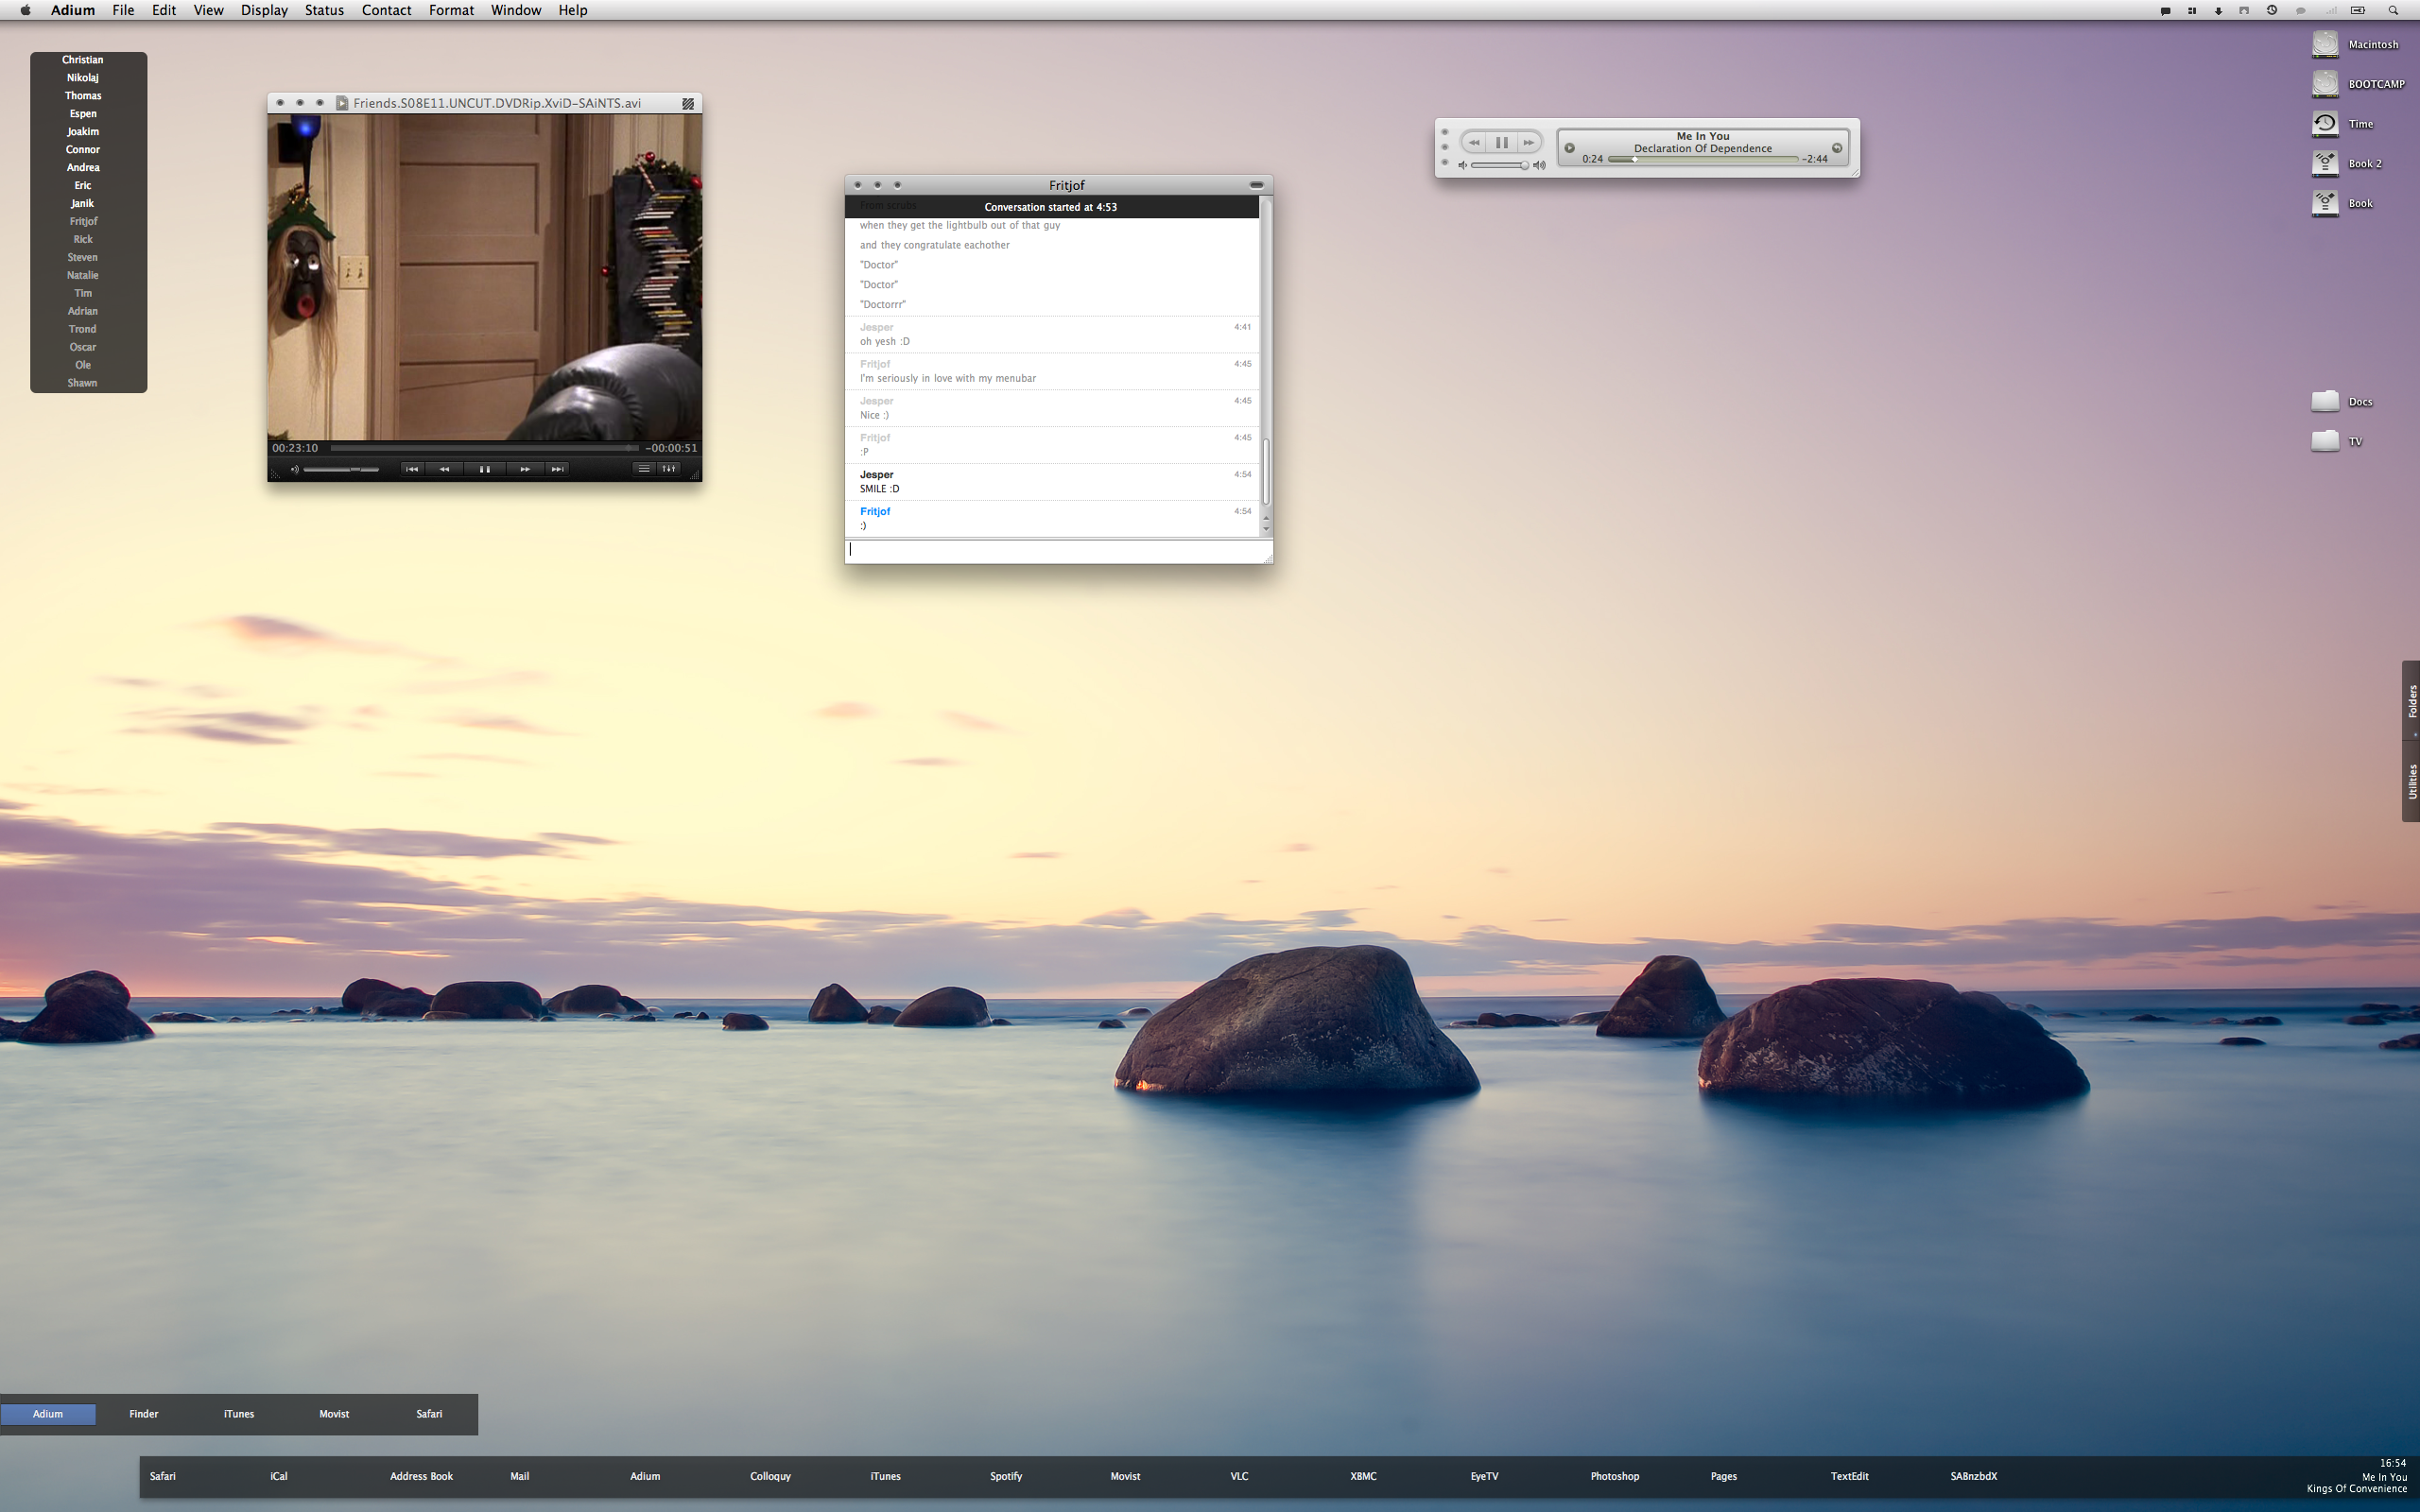Click the Fritjof chat window scrollbar

1266,365
